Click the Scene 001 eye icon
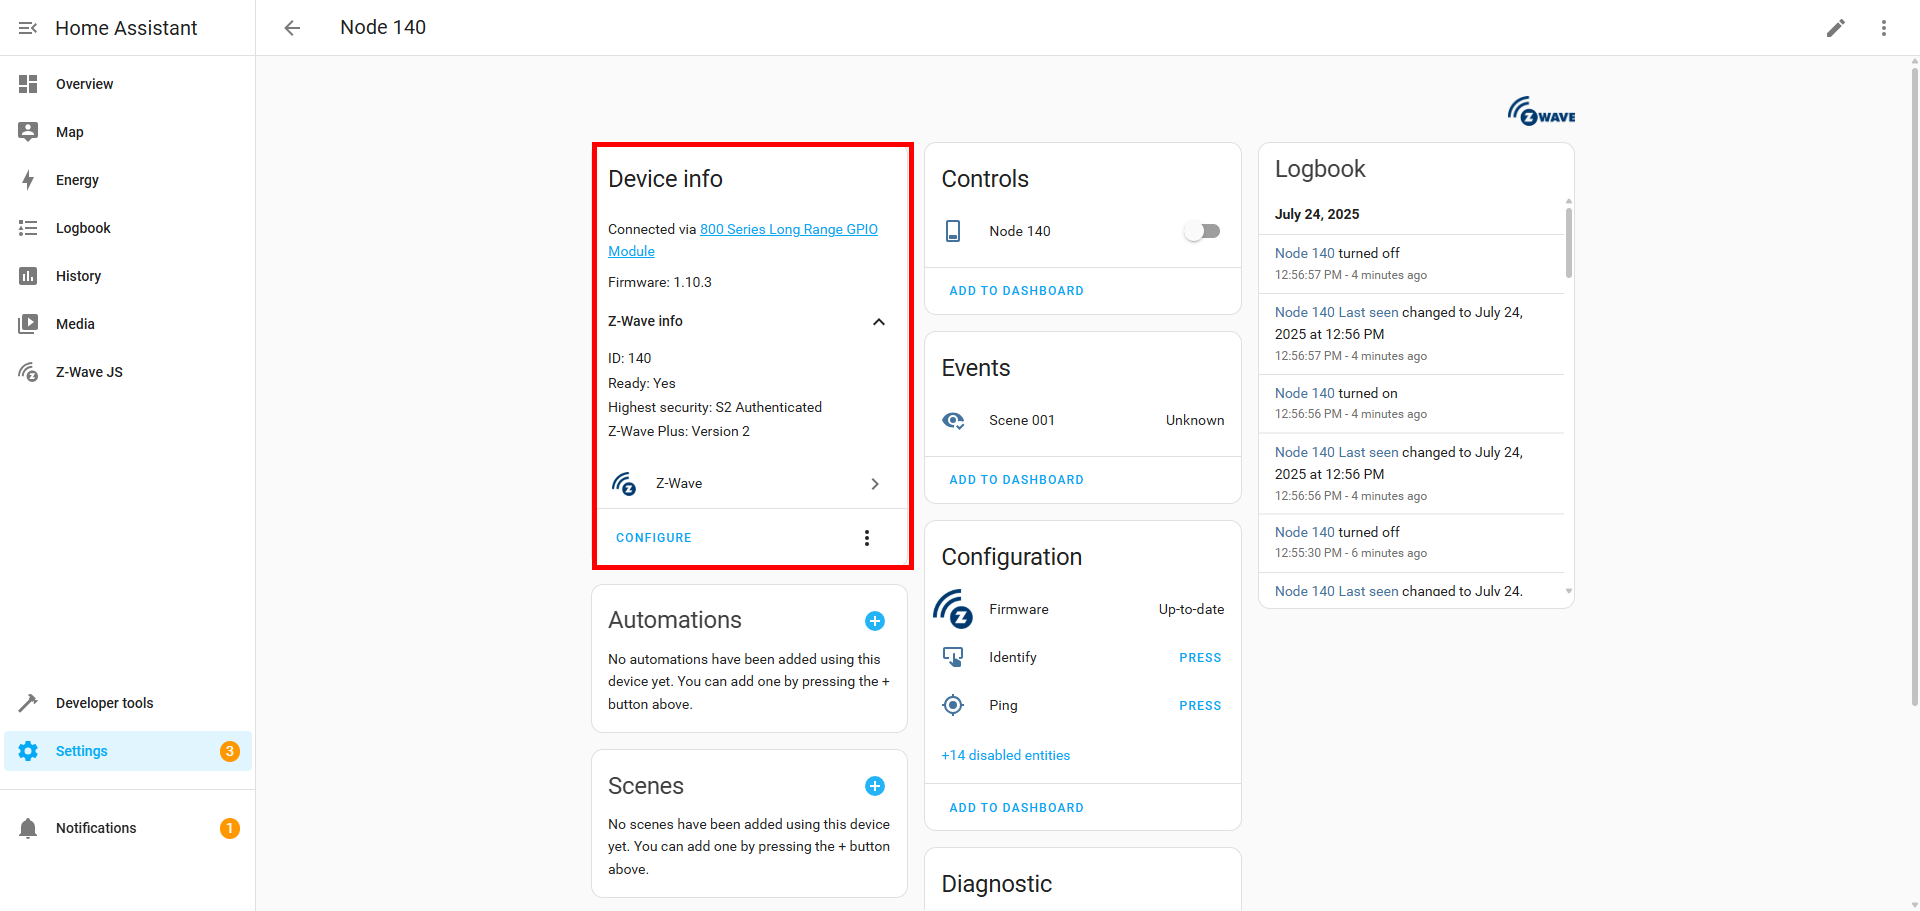 coord(953,420)
